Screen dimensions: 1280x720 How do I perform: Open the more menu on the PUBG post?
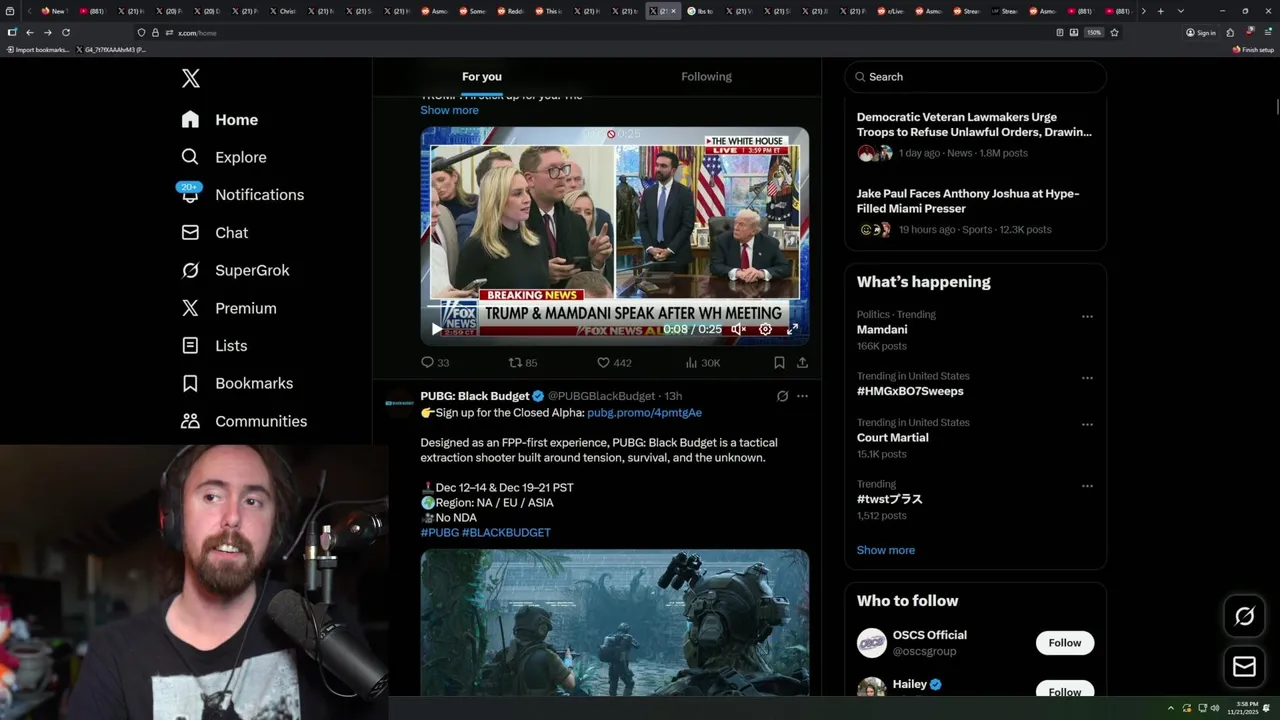(802, 396)
